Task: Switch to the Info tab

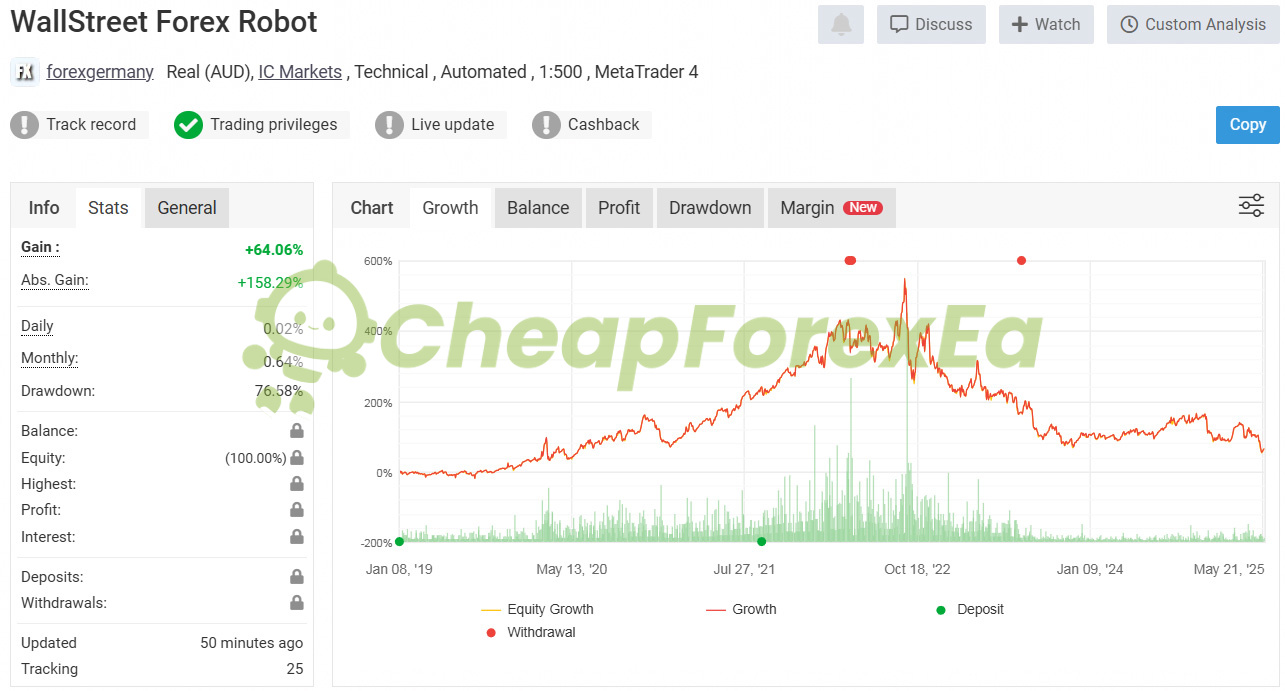Action: tap(44, 208)
